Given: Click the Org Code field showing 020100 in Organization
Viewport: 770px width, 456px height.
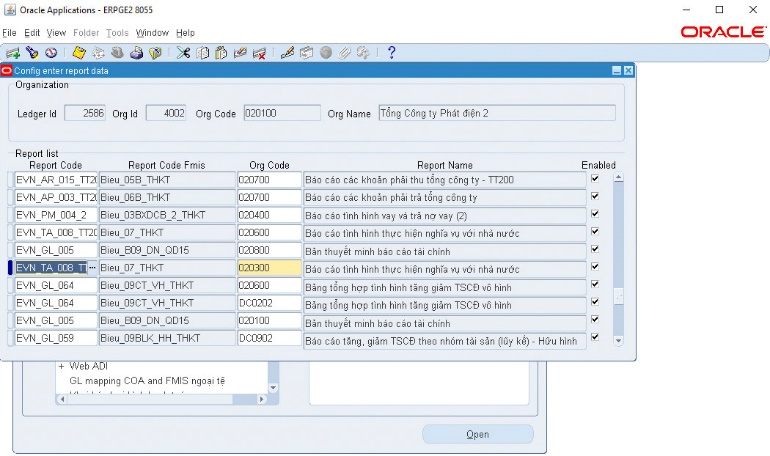Looking at the screenshot, I should pos(282,113).
